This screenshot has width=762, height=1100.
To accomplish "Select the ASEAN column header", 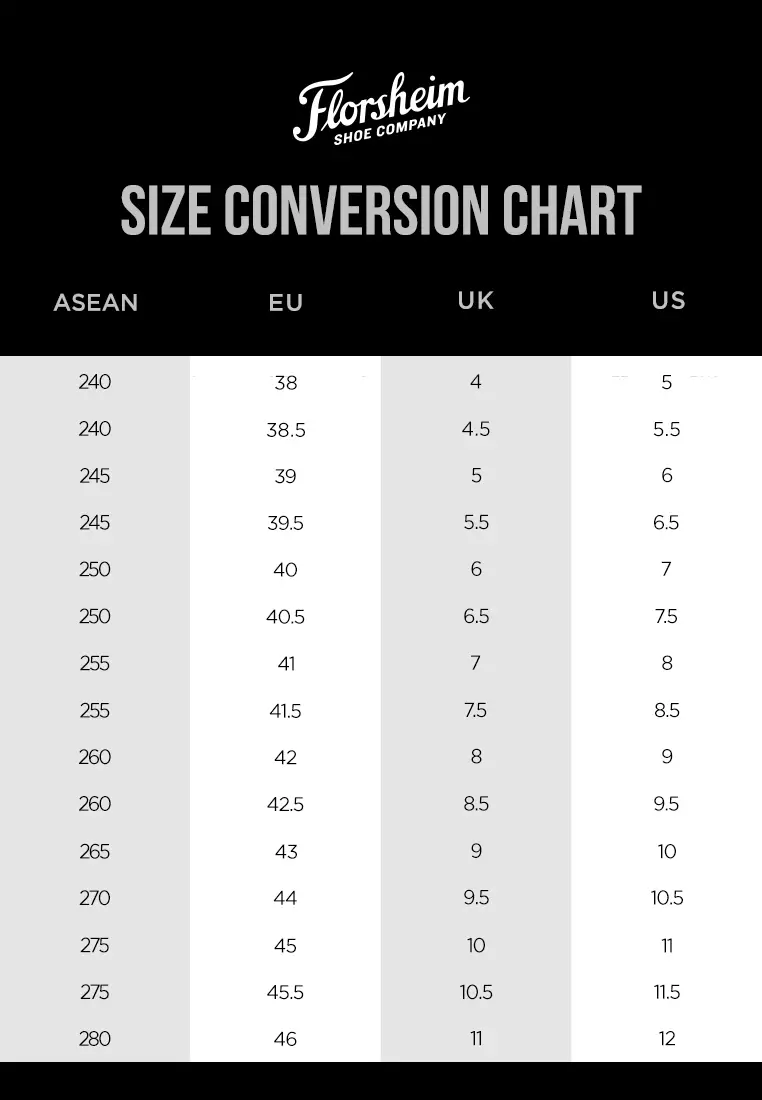I will click(x=95, y=302).
